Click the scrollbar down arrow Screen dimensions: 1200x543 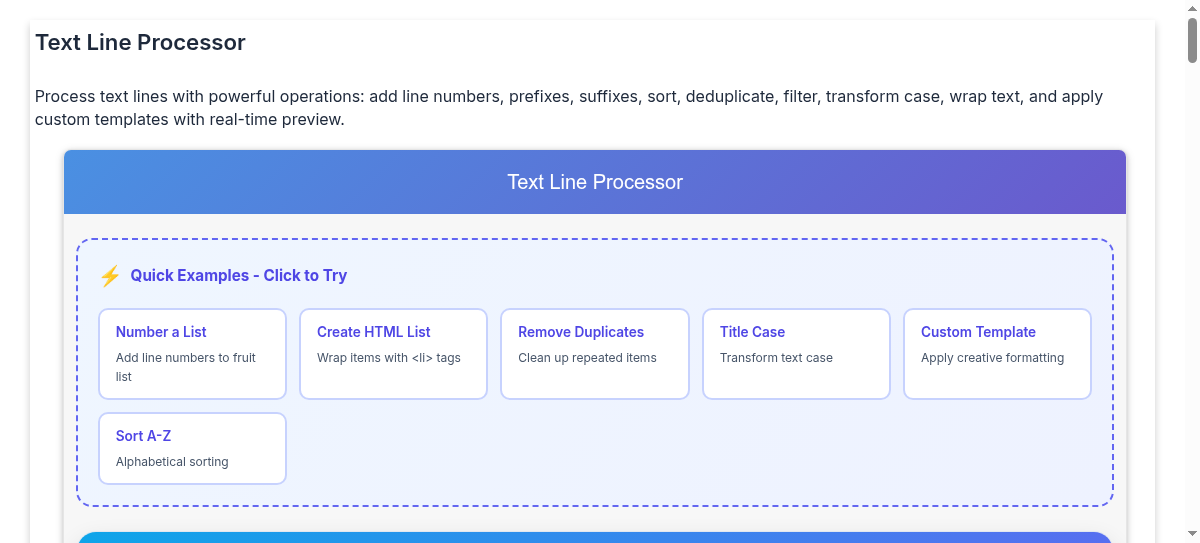1192,536
